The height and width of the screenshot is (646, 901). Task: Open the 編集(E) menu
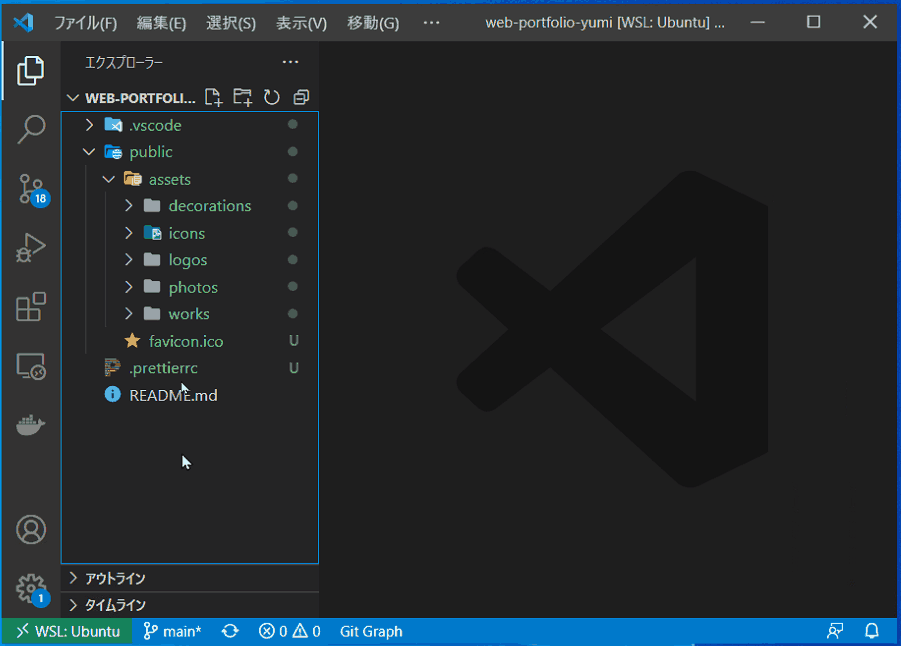(161, 23)
